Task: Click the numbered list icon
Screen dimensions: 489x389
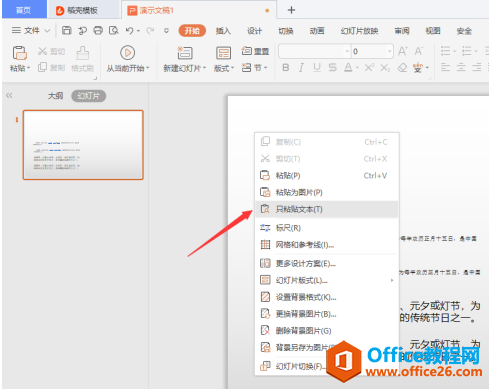Action: 466,51
